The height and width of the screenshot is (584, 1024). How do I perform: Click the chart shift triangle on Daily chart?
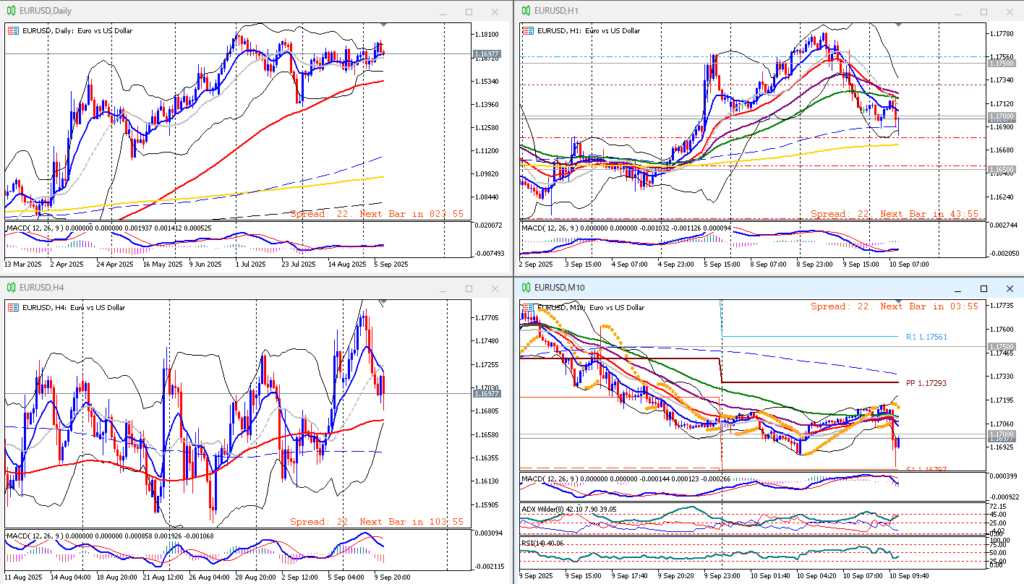pyautogui.click(x=384, y=23)
